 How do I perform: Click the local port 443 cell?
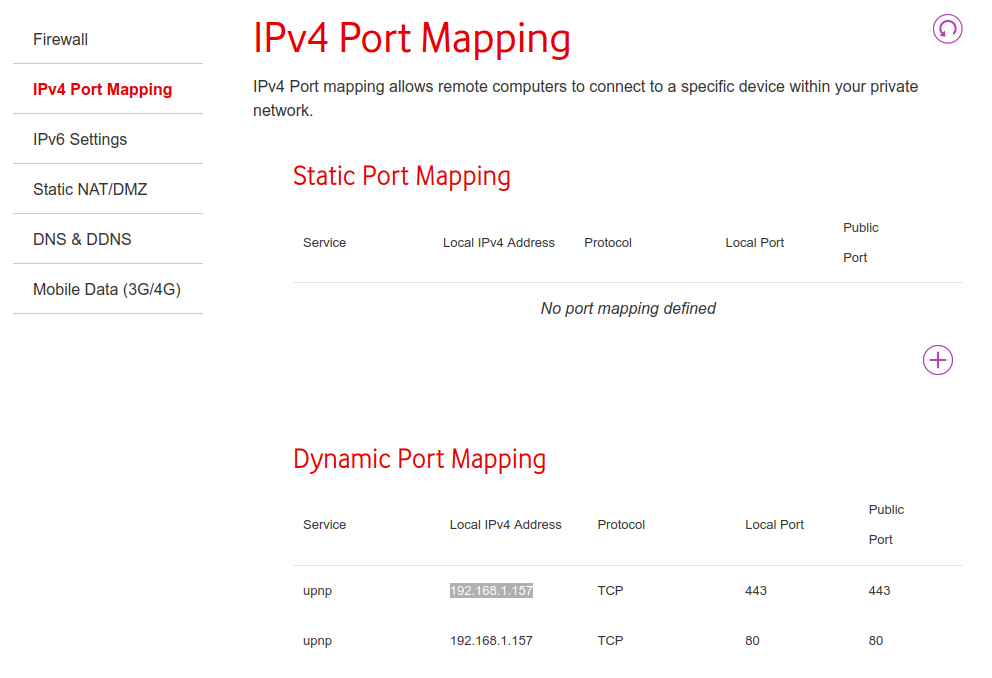point(756,591)
